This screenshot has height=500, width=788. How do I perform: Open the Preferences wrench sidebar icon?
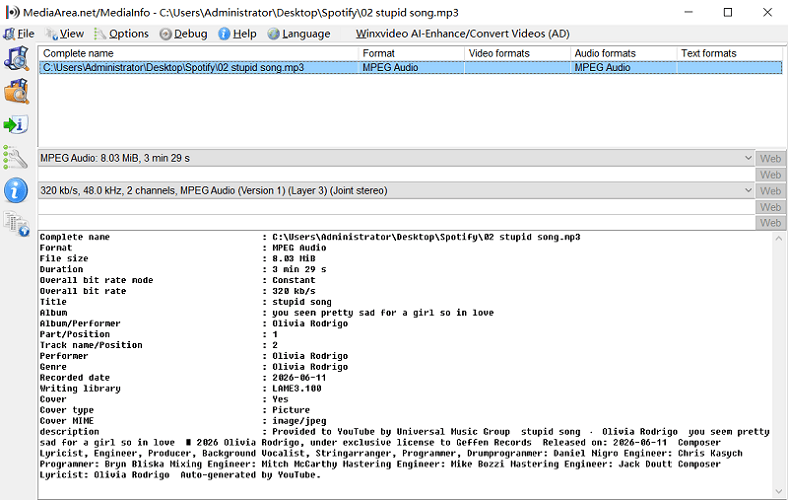tap(16, 158)
